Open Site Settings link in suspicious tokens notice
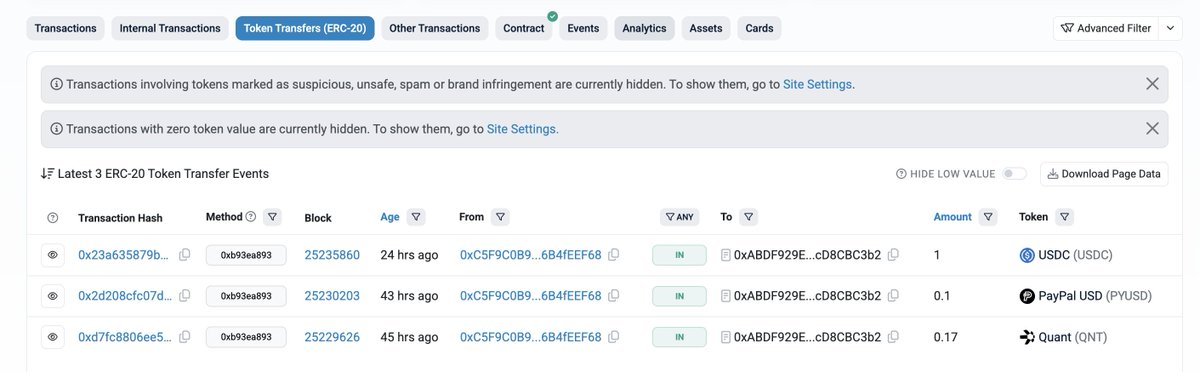 click(x=818, y=84)
